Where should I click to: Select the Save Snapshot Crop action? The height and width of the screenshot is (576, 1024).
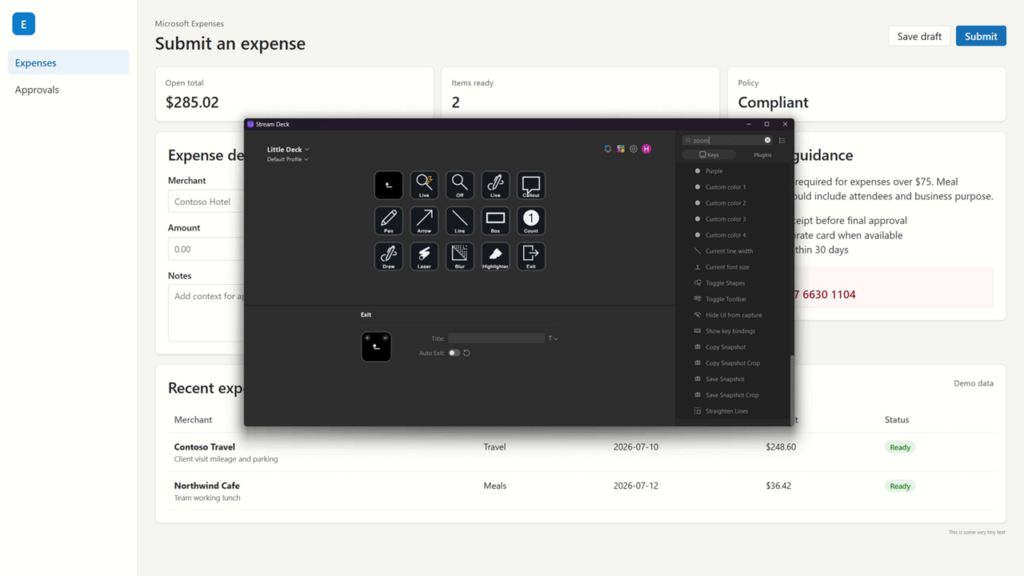tap(733, 395)
